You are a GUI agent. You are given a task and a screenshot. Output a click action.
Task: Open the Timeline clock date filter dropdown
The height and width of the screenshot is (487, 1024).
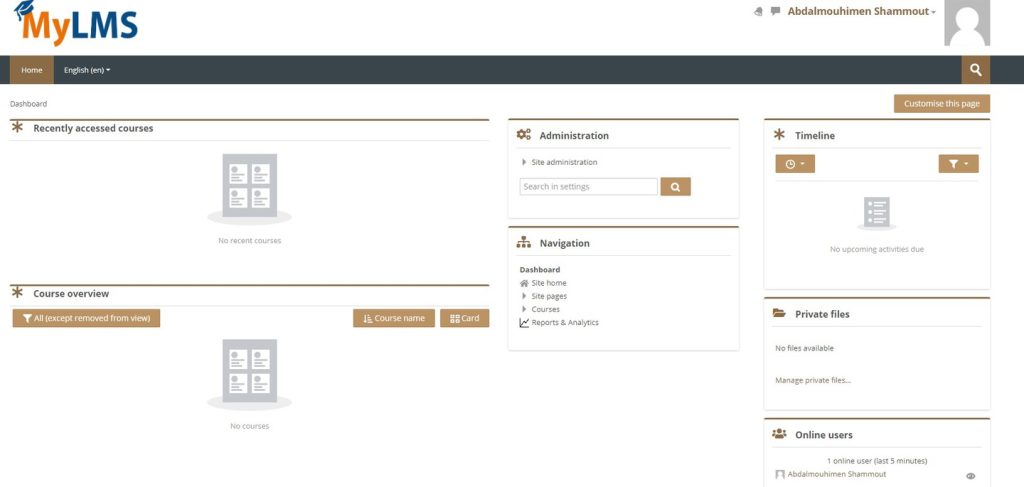pyautogui.click(x=795, y=164)
